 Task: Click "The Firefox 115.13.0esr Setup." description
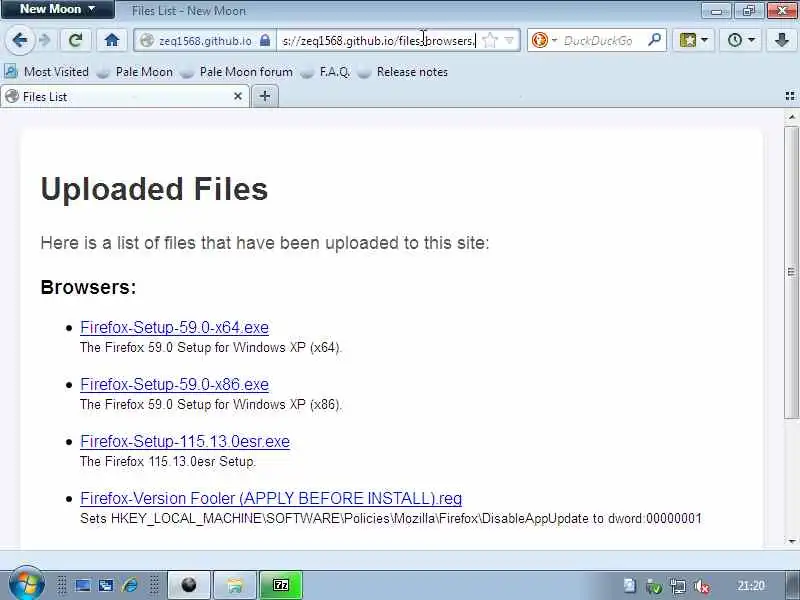coord(168,461)
